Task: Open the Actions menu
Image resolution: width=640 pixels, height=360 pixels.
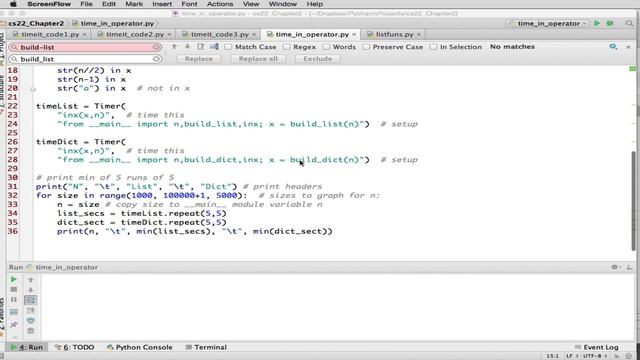Action: pos(220,4)
